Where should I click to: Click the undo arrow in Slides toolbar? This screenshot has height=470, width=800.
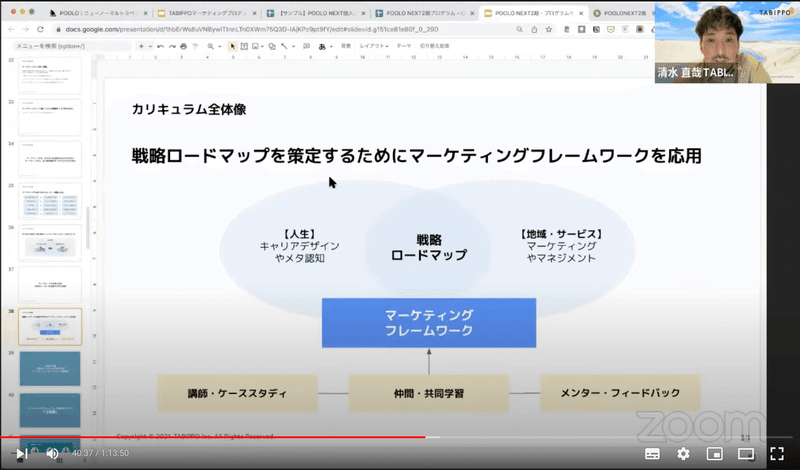coord(160,46)
